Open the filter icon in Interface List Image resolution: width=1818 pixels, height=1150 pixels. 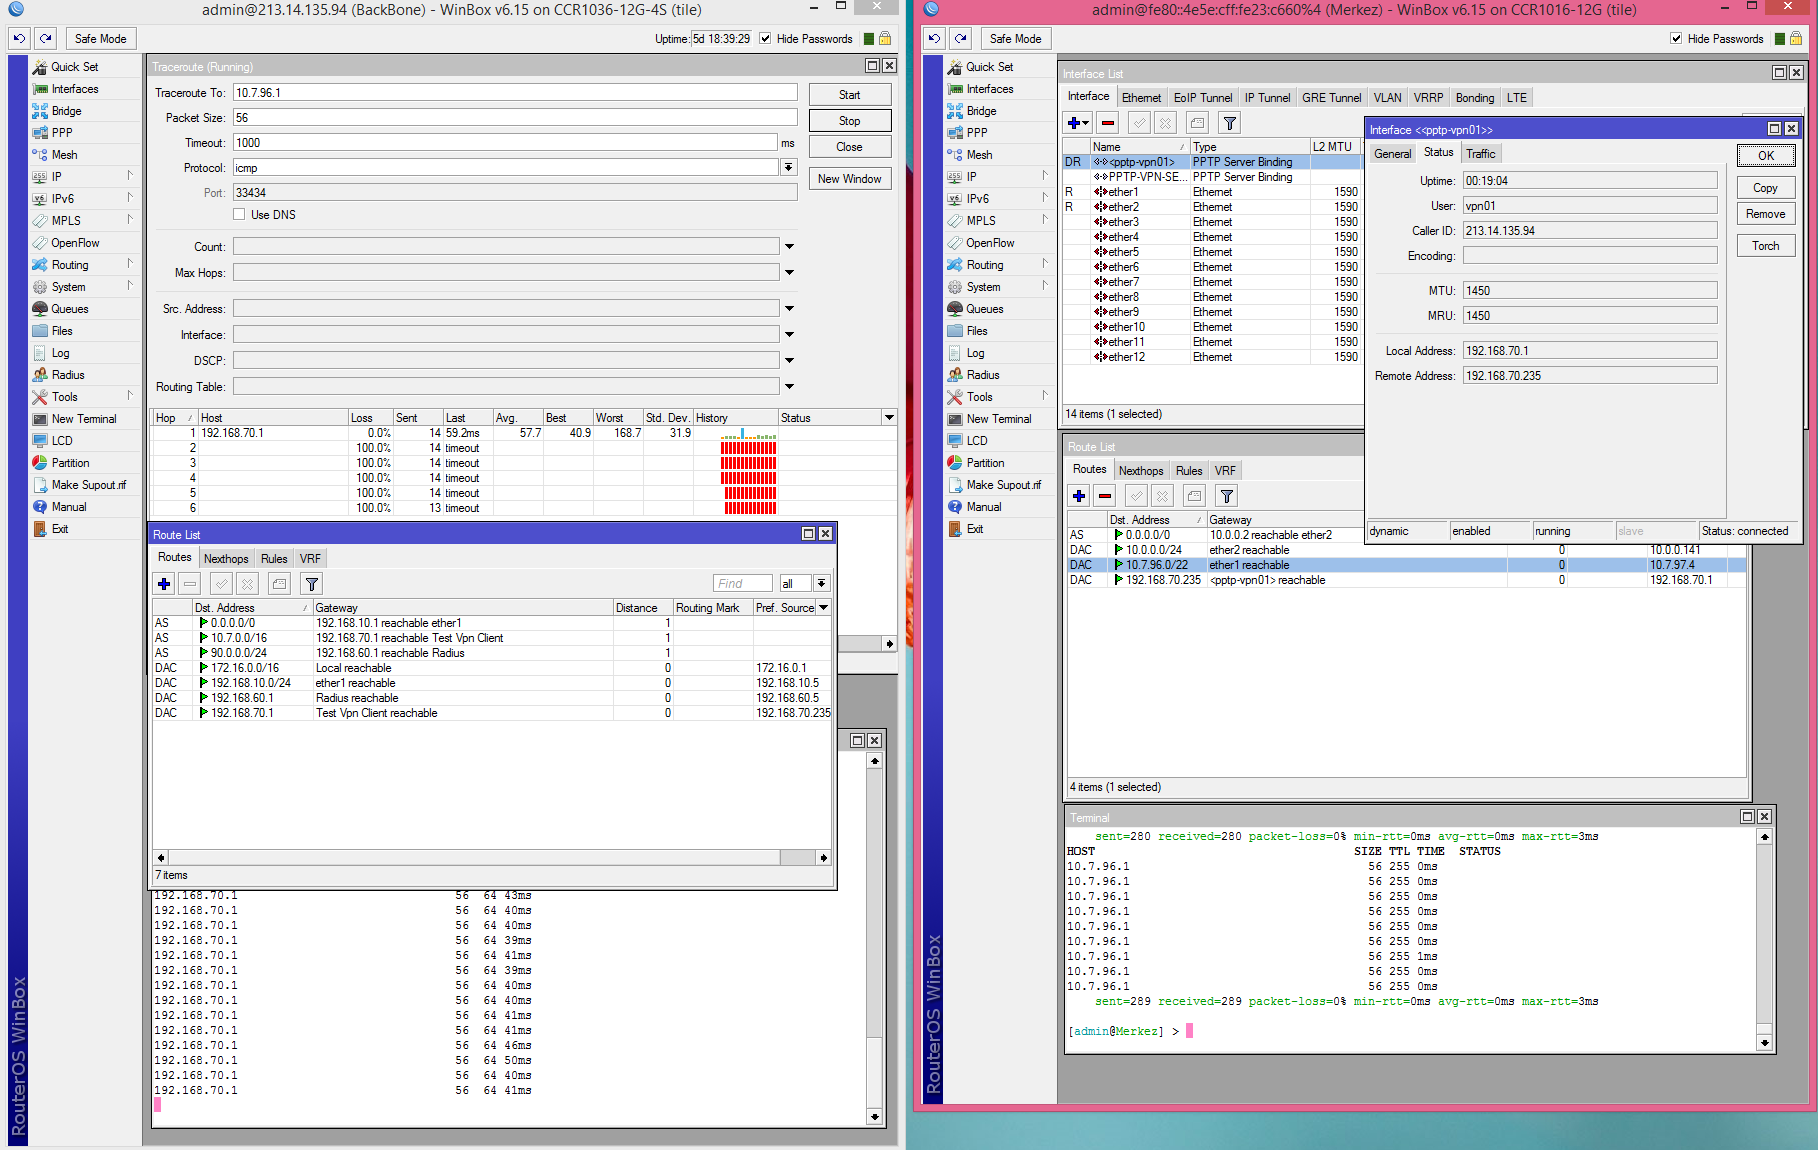(1229, 122)
